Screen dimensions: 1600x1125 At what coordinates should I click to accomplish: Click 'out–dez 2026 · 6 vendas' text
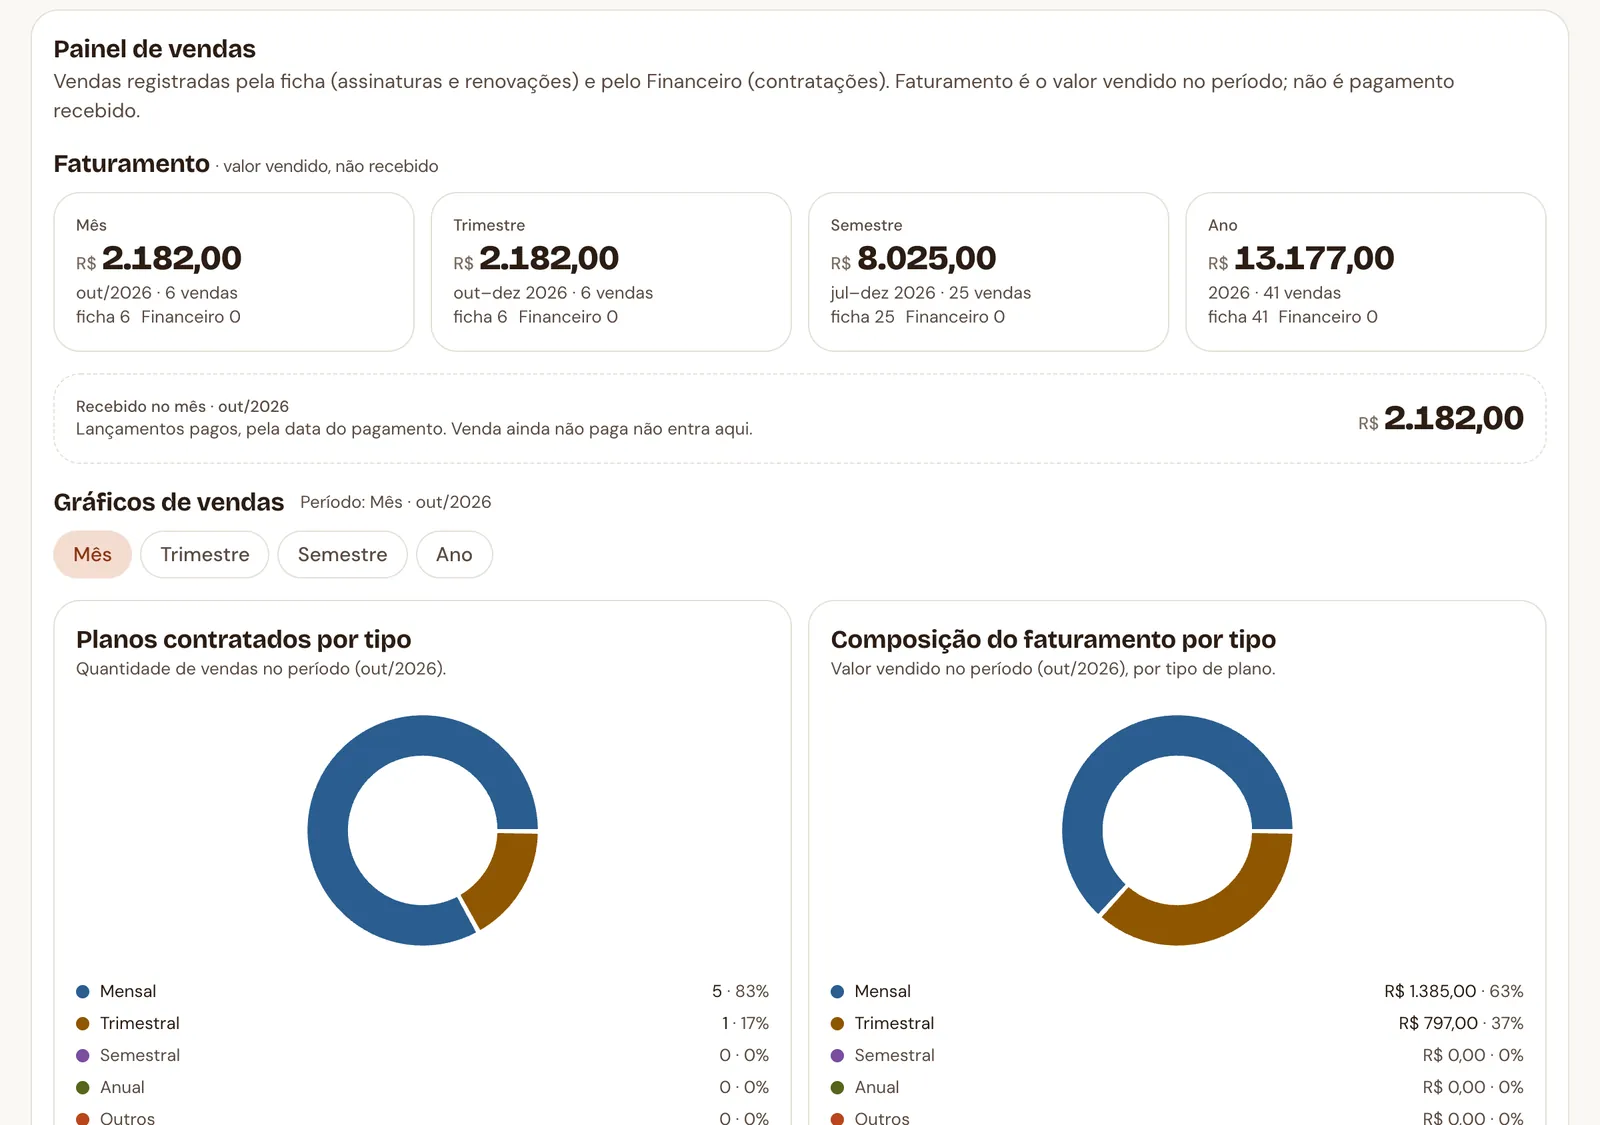553,293
